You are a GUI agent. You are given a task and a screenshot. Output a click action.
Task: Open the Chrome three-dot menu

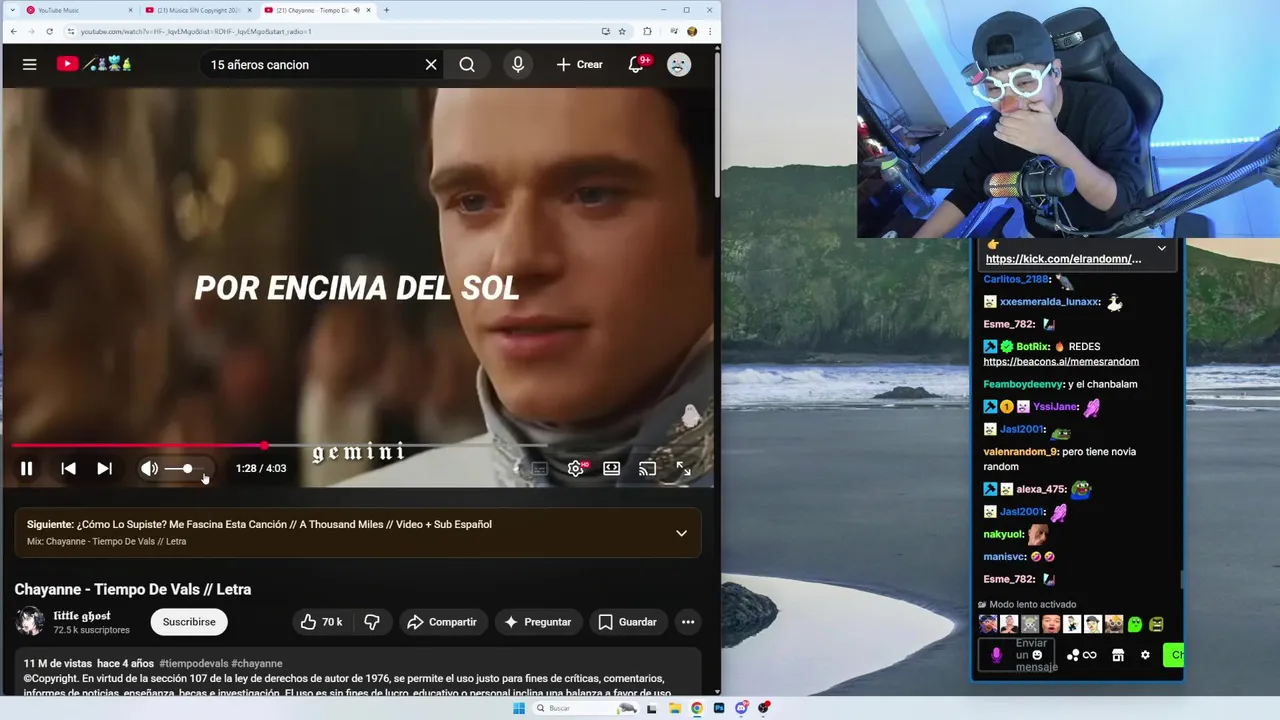[x=711, y=31]
